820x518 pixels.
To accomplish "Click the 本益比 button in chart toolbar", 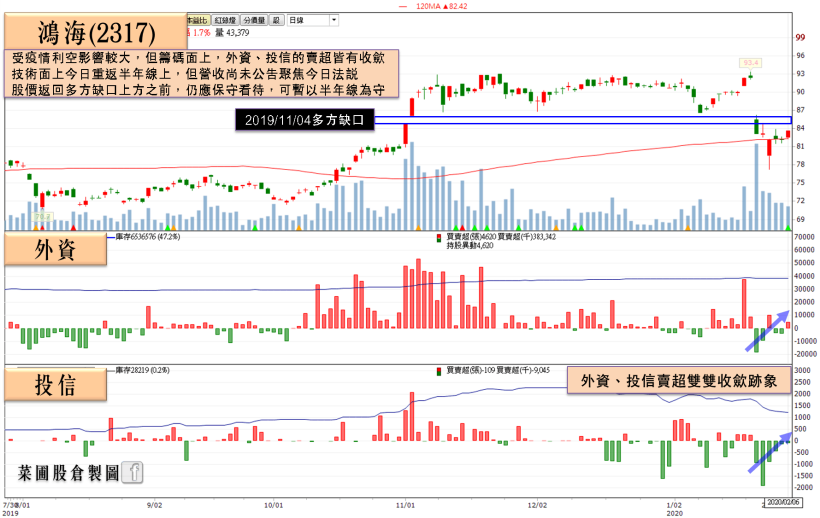I will click(x=199, y=20).
